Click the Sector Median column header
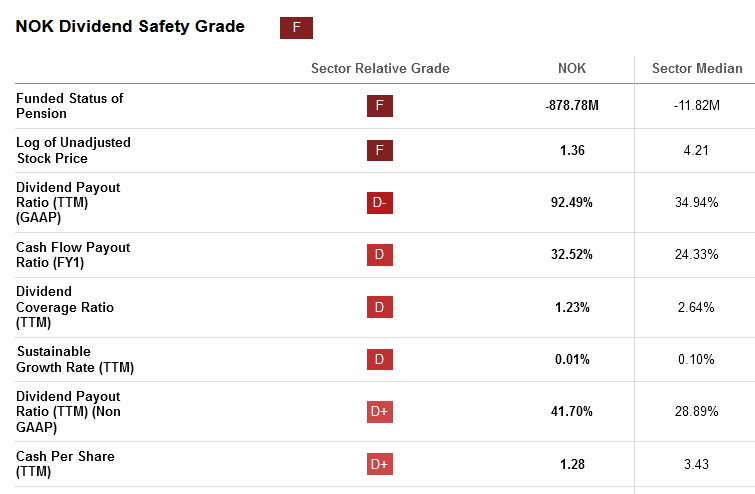The width and height of the screenshot is (755, 494). click(x=697, y=68)
